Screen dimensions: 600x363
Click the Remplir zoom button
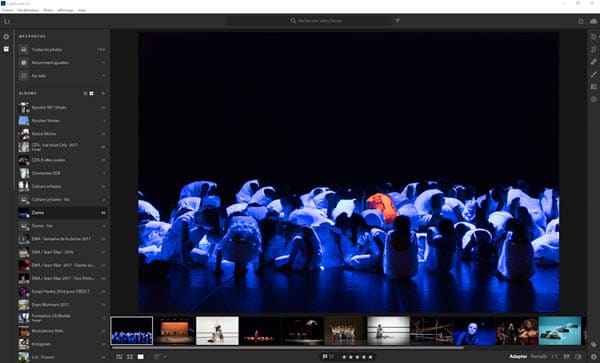click(539, 356)
